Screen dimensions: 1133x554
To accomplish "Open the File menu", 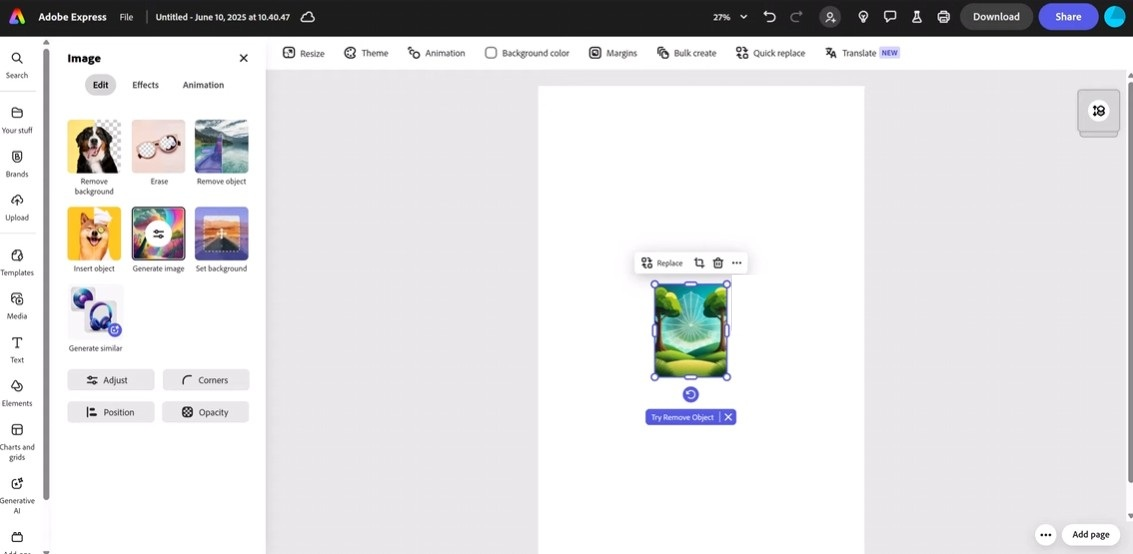I will click(x=126, y=17).
